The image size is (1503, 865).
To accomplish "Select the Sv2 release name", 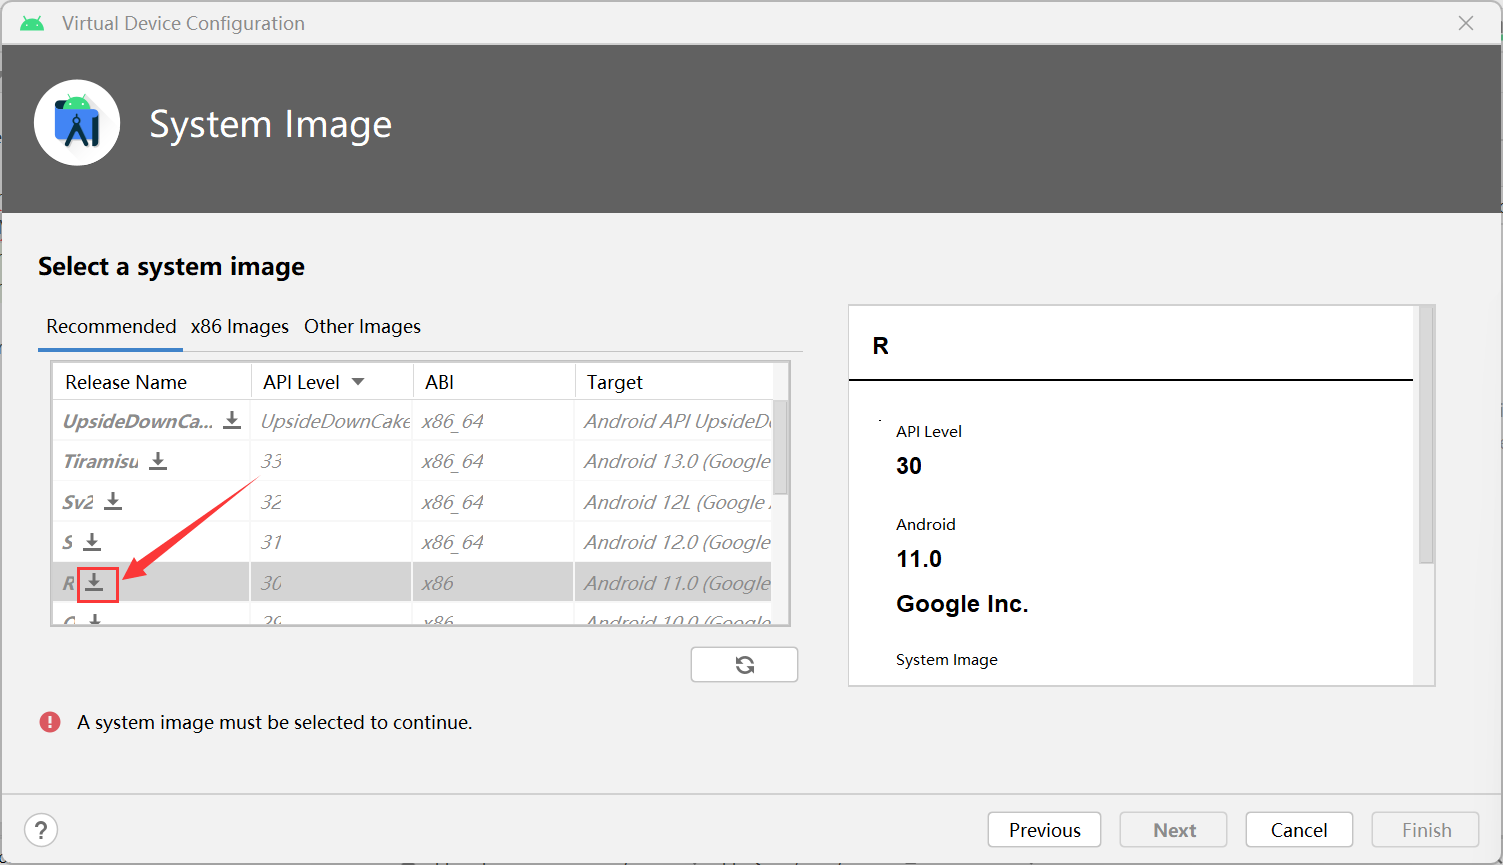I will pos(78,502).
